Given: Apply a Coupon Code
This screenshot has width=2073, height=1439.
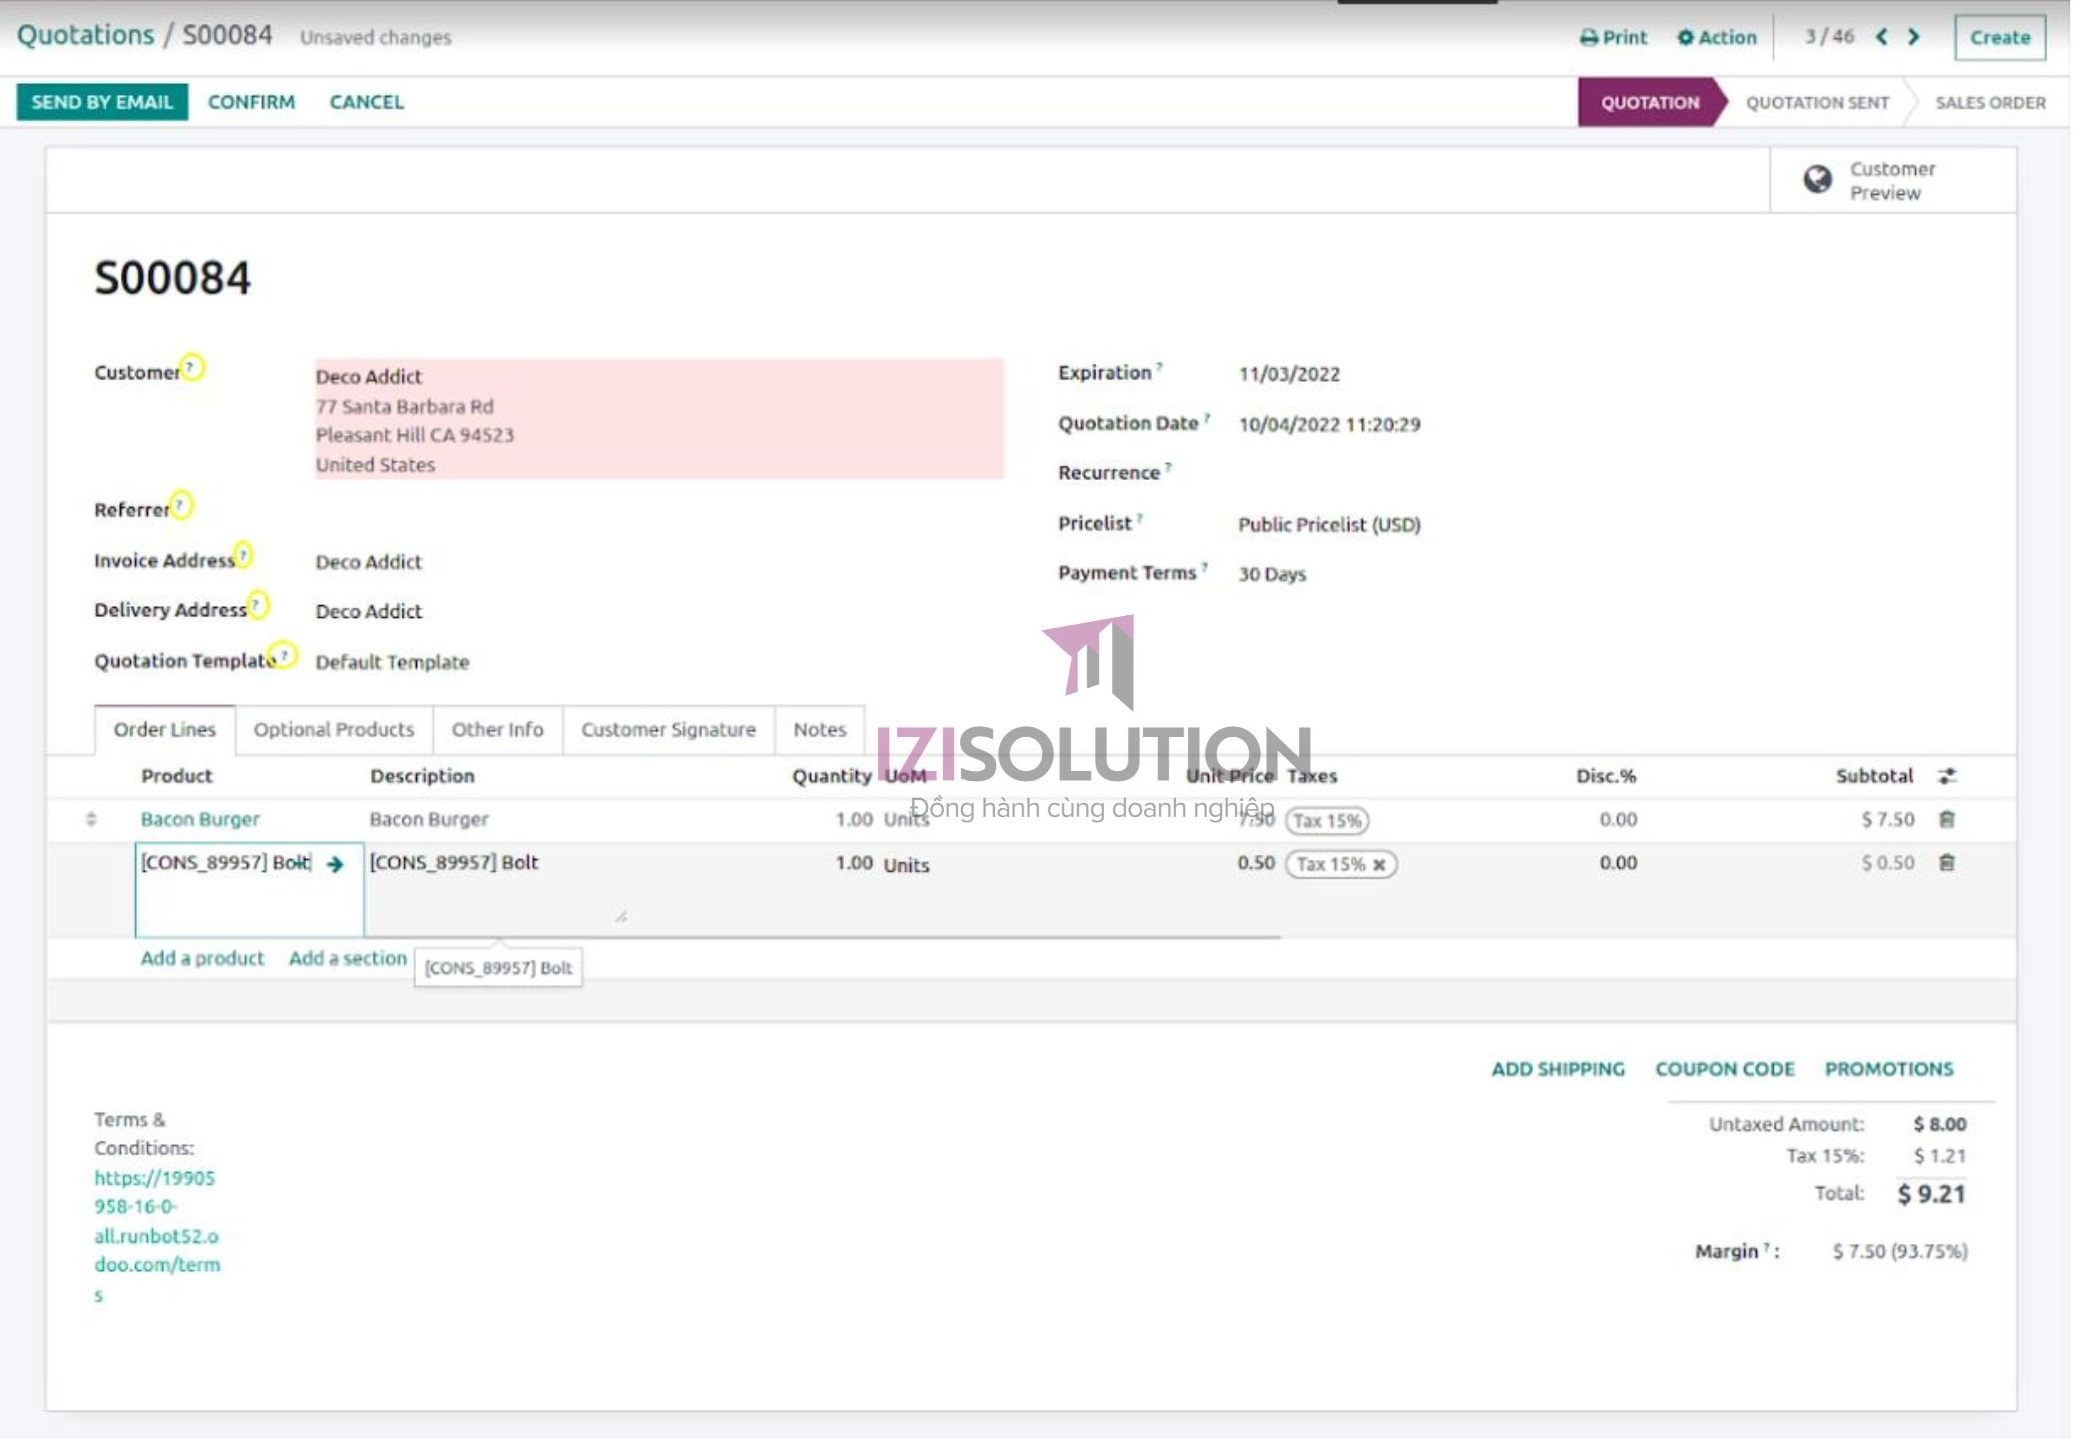Looking at the screenshot, I should (x=1725, y=1068).
